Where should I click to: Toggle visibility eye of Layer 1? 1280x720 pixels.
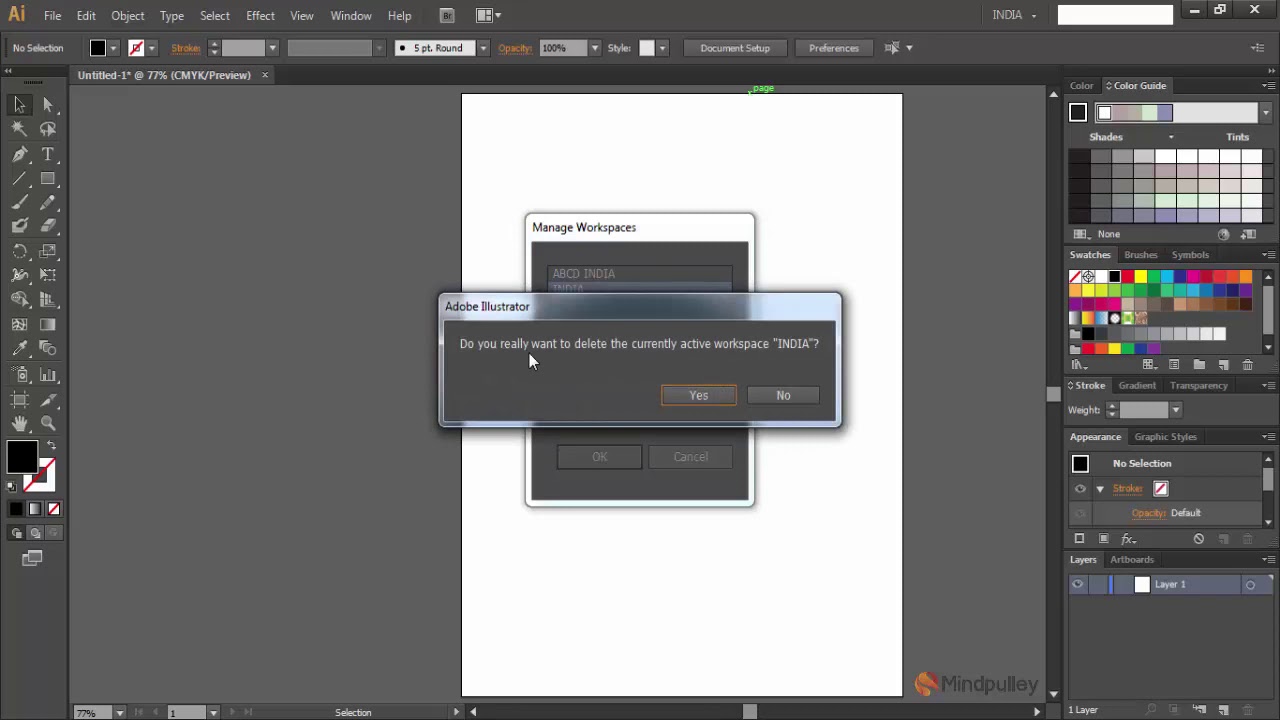[1078, 585]
